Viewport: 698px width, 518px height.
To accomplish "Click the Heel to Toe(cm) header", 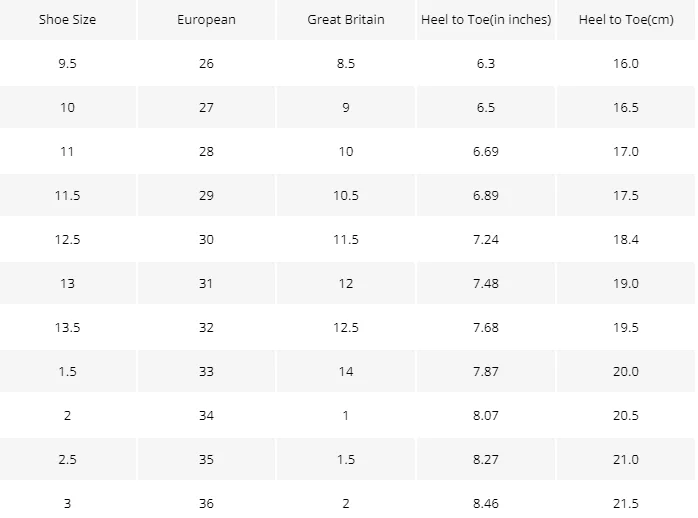I will (626, 20).
